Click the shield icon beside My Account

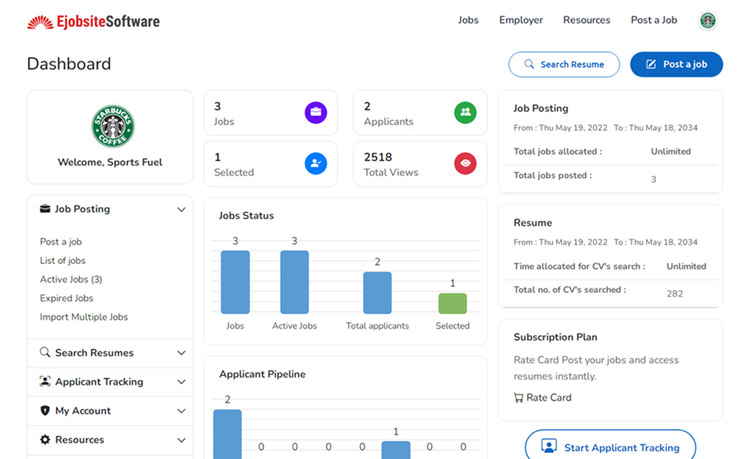pyautogui.click(x=45, y=411)
